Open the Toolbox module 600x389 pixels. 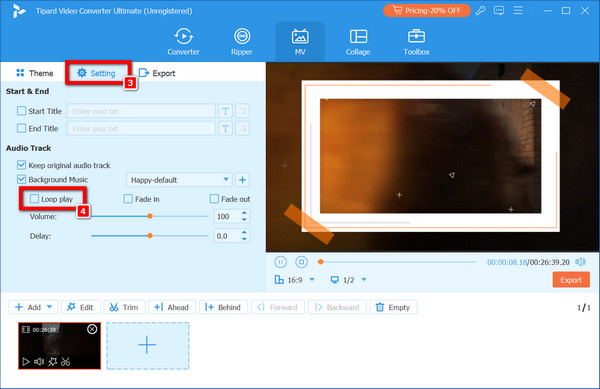pos(416,42)
